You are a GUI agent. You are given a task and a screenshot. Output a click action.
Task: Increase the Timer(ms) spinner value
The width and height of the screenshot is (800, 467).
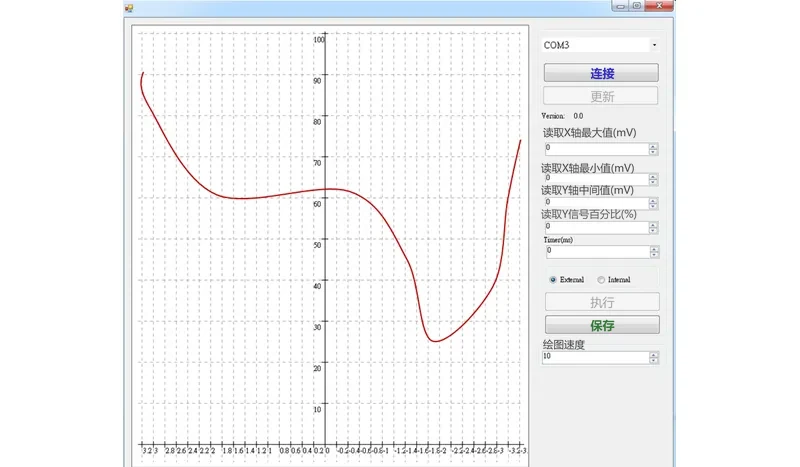[x=654, y=249]
